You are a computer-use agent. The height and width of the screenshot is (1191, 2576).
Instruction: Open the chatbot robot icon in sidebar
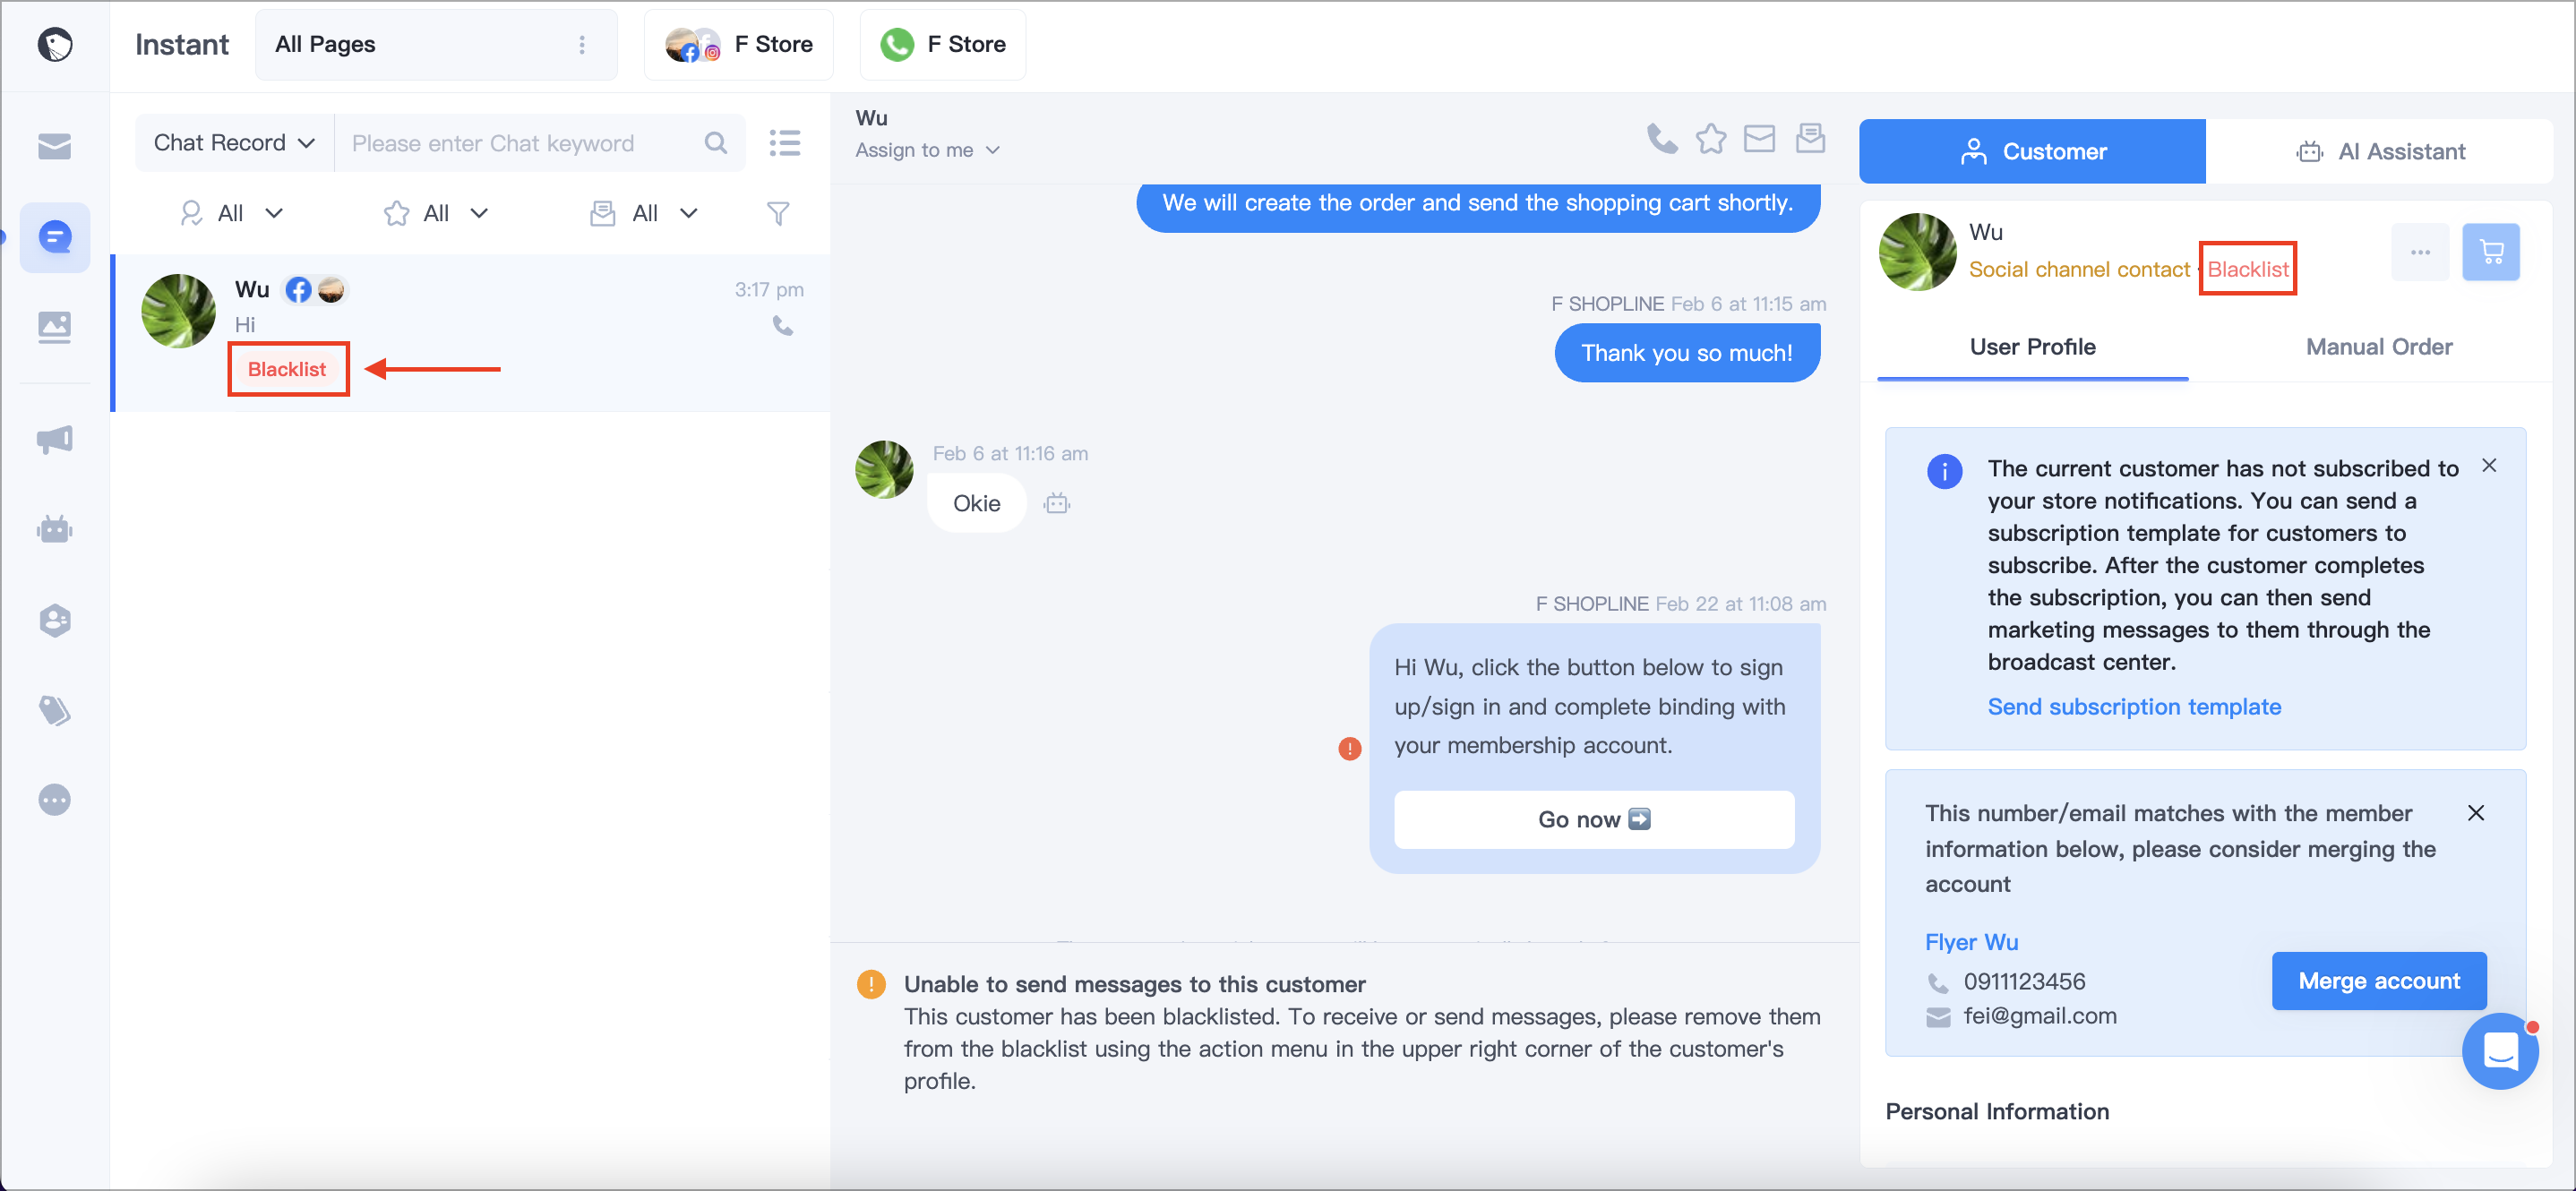coord(54,529)
